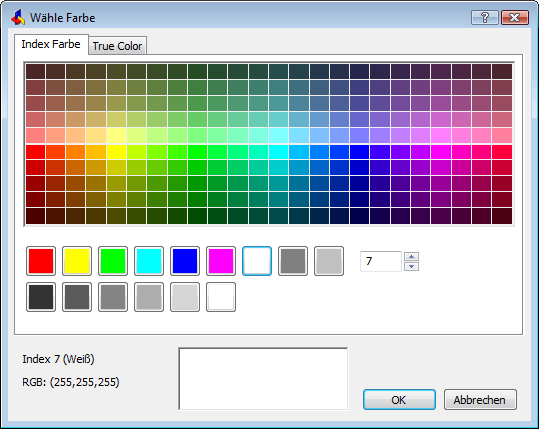539x429 pixels.
Task: Select the blue standard color swatch
Action: [x=185, y=261]
